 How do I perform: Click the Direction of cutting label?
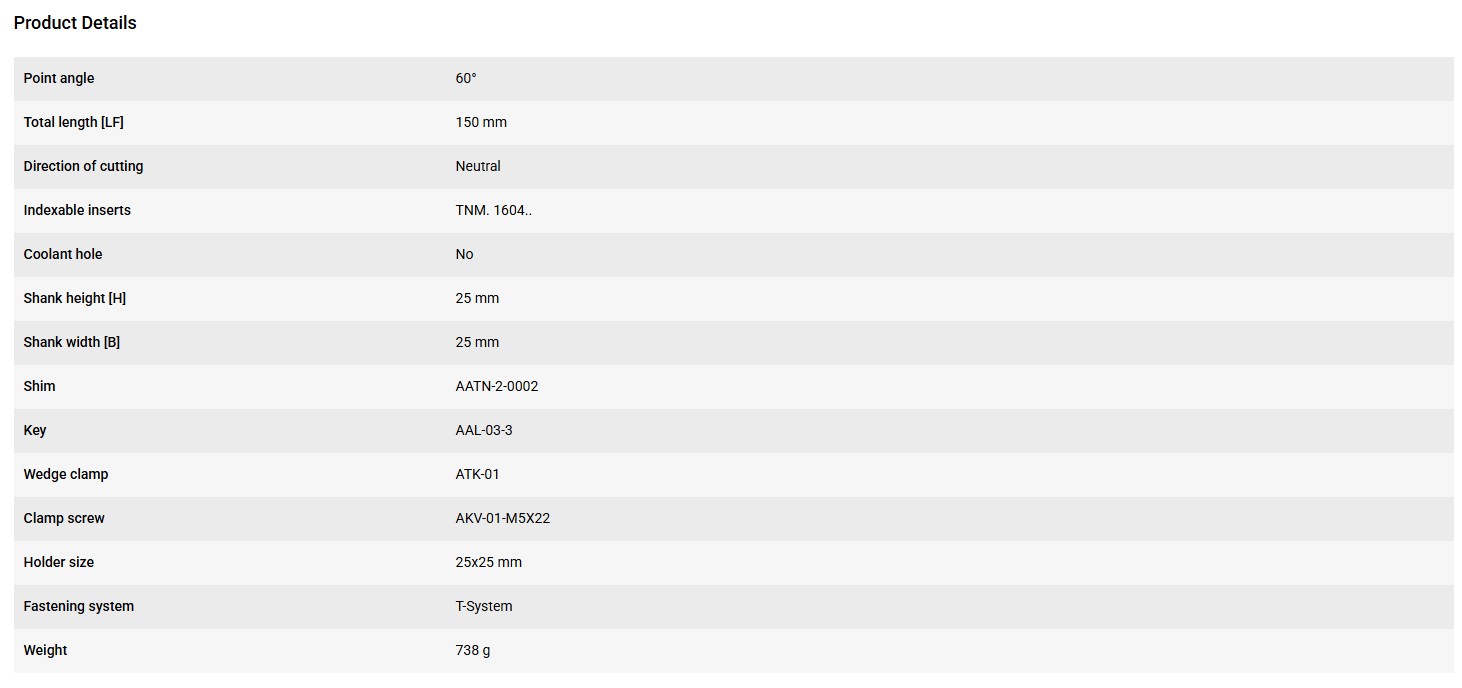click(83, 166)
